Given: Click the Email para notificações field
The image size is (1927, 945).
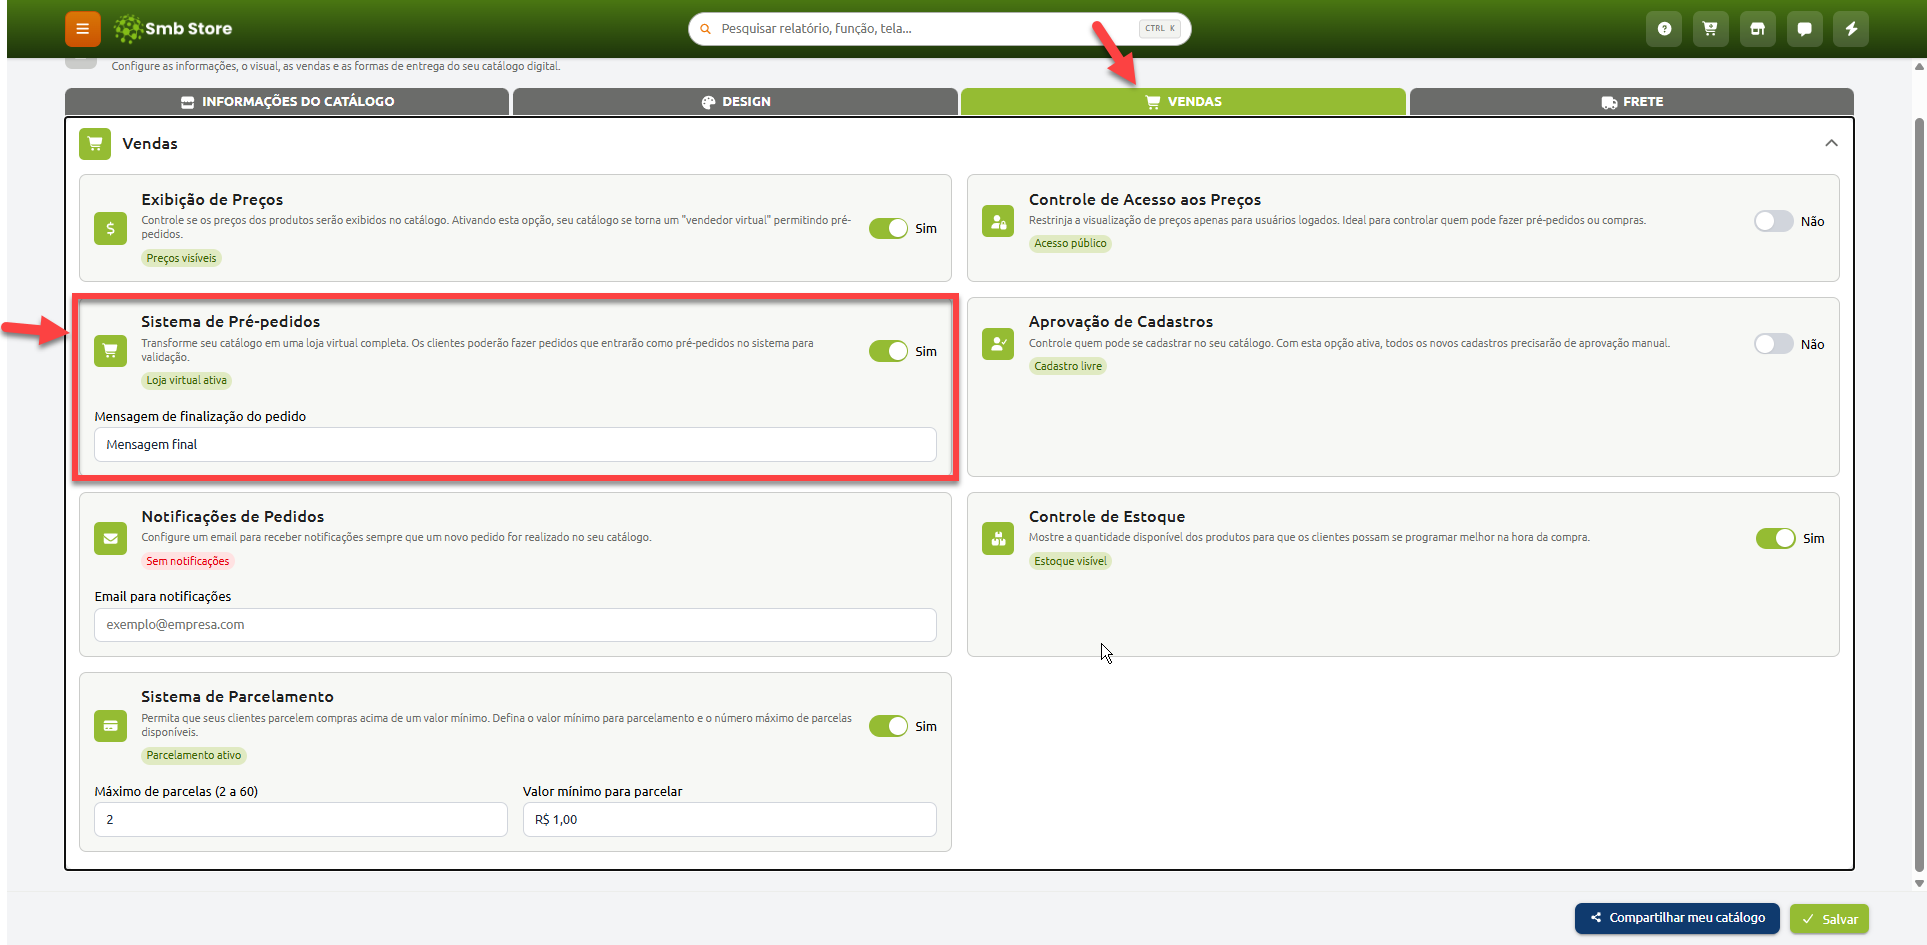Looking at the screenshot, I should pos(515,625).
